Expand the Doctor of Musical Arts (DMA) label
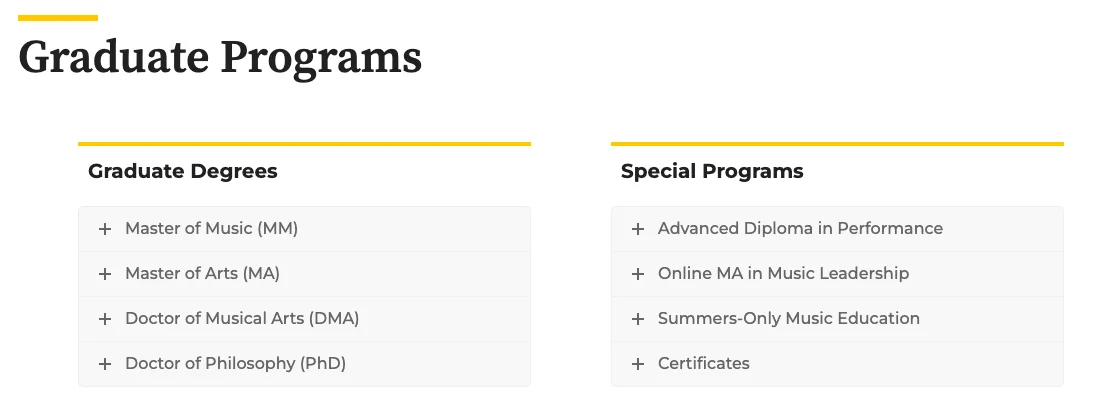The height and width of the screenshot is (419, 1119). pyautogui.click(x=242, y=319)
